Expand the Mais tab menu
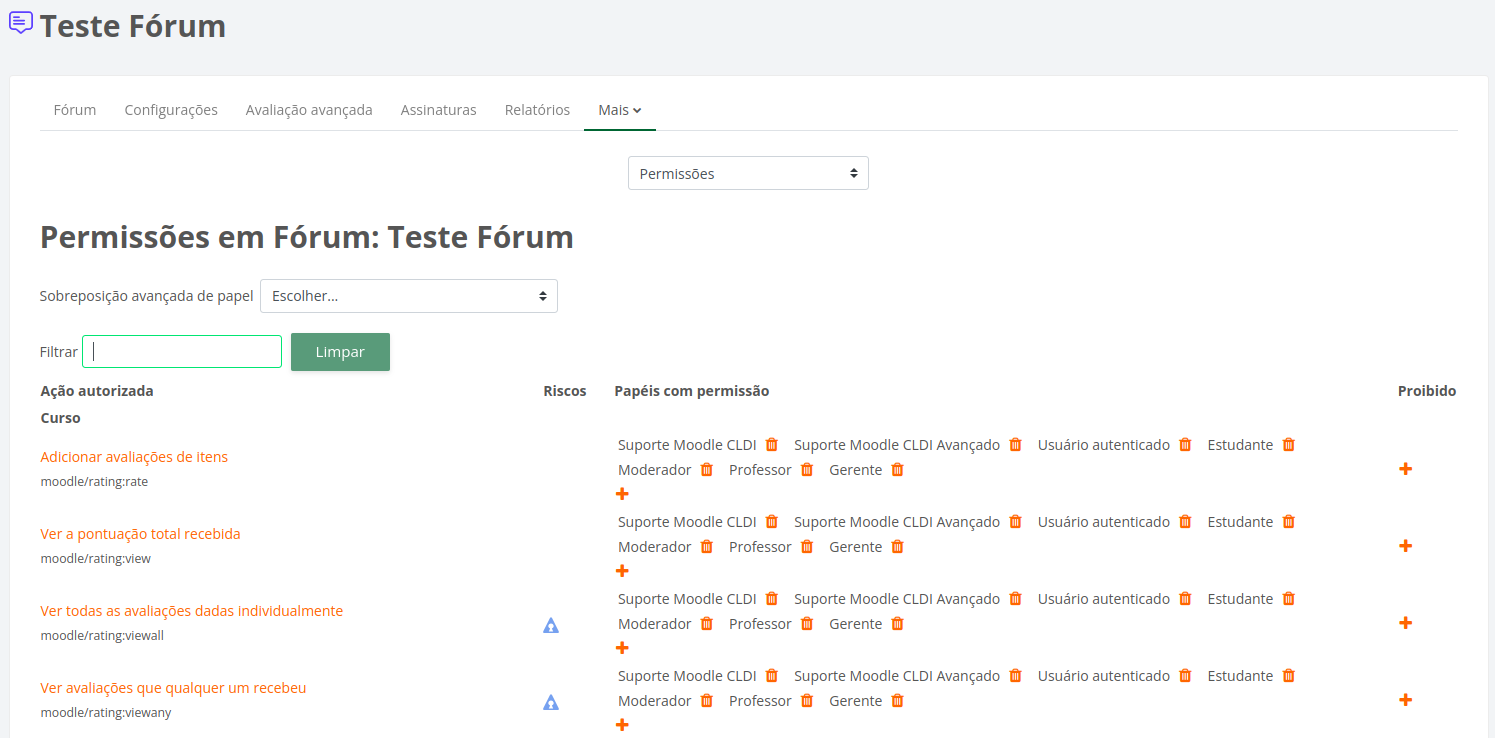The height and width of the screenshot is (738, 1495). point(619,110)
